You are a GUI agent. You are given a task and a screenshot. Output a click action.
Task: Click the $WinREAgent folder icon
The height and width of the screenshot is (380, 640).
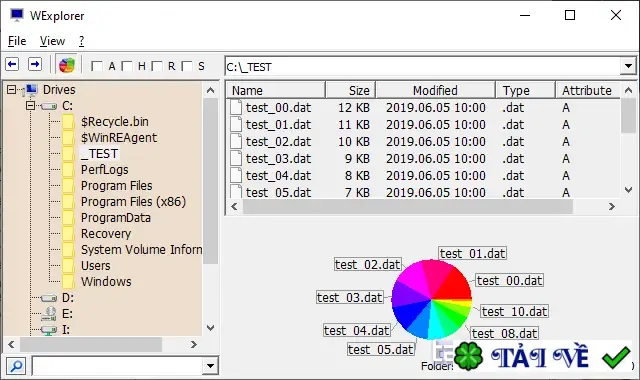(68, 138)
